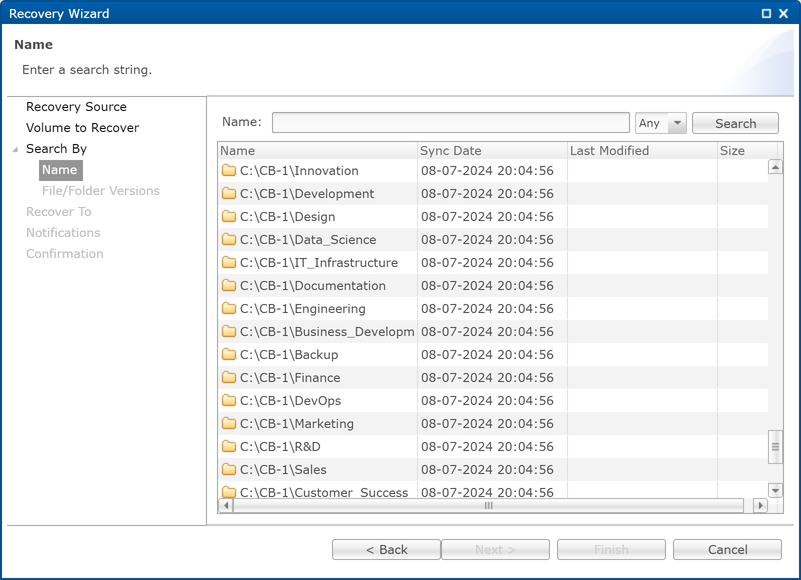Click the folder icon for C:\CB-1\DevOps
Viewport: 801px width, 580px height.
(x=229, y=400)
